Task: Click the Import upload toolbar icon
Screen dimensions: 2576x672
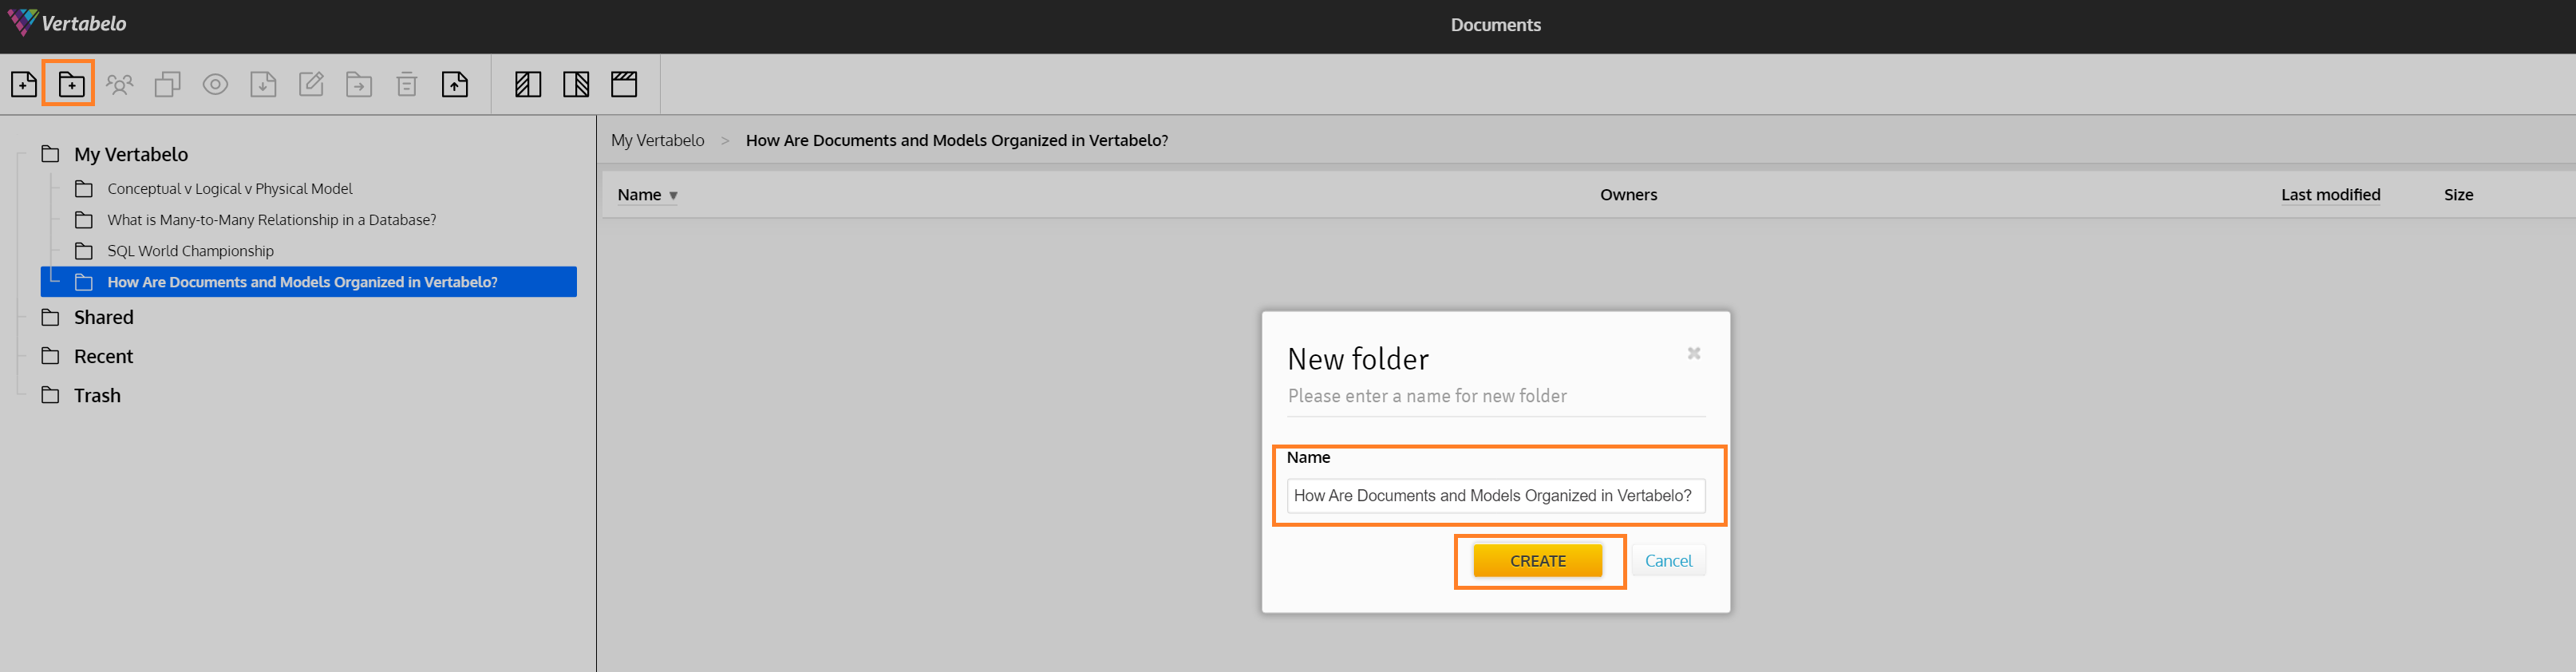Action: coord(455,85)
